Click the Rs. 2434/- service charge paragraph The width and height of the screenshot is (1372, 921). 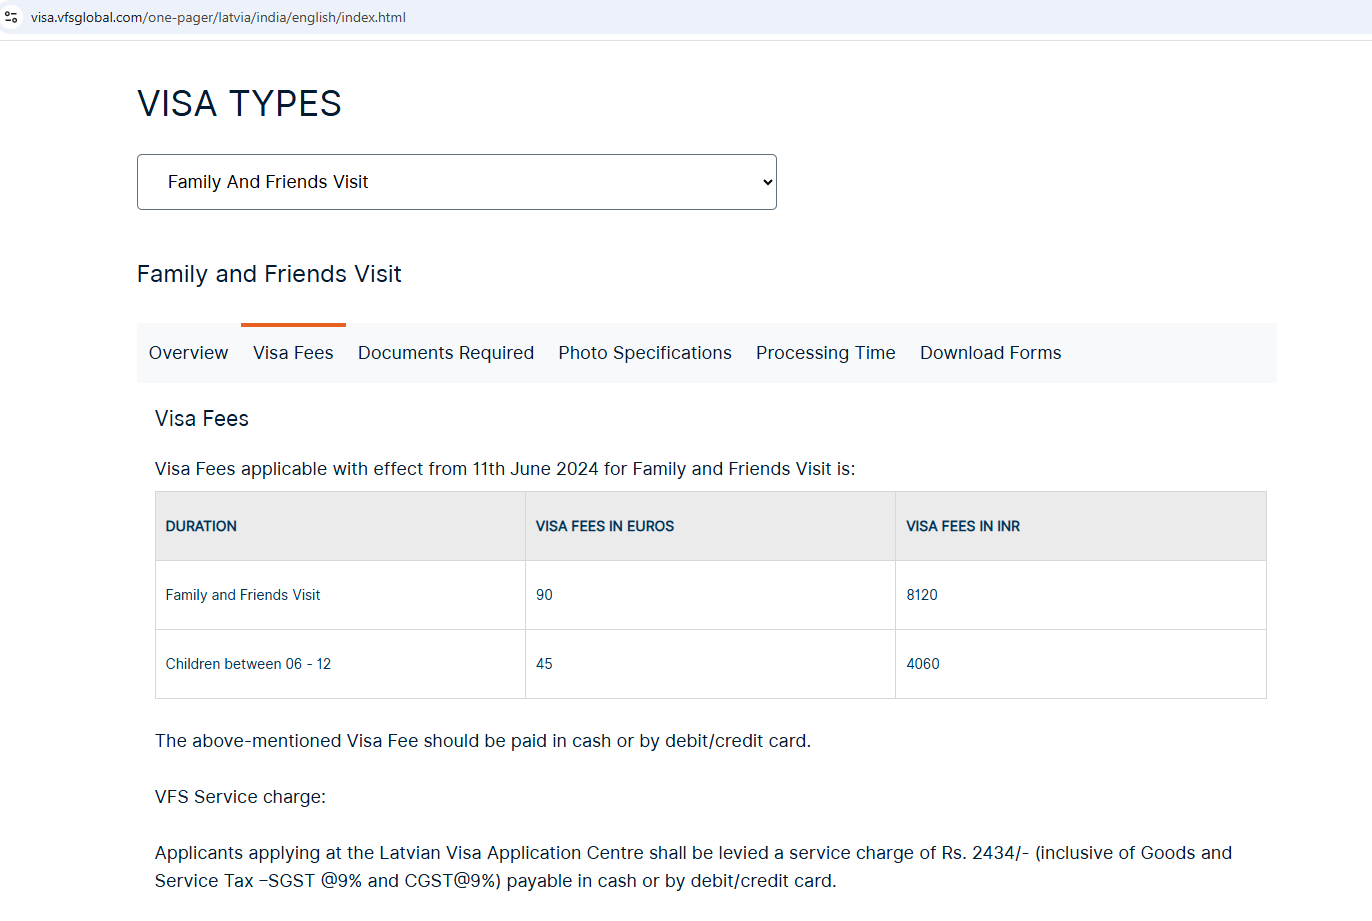pyautogui.click(x=694, y=867)
